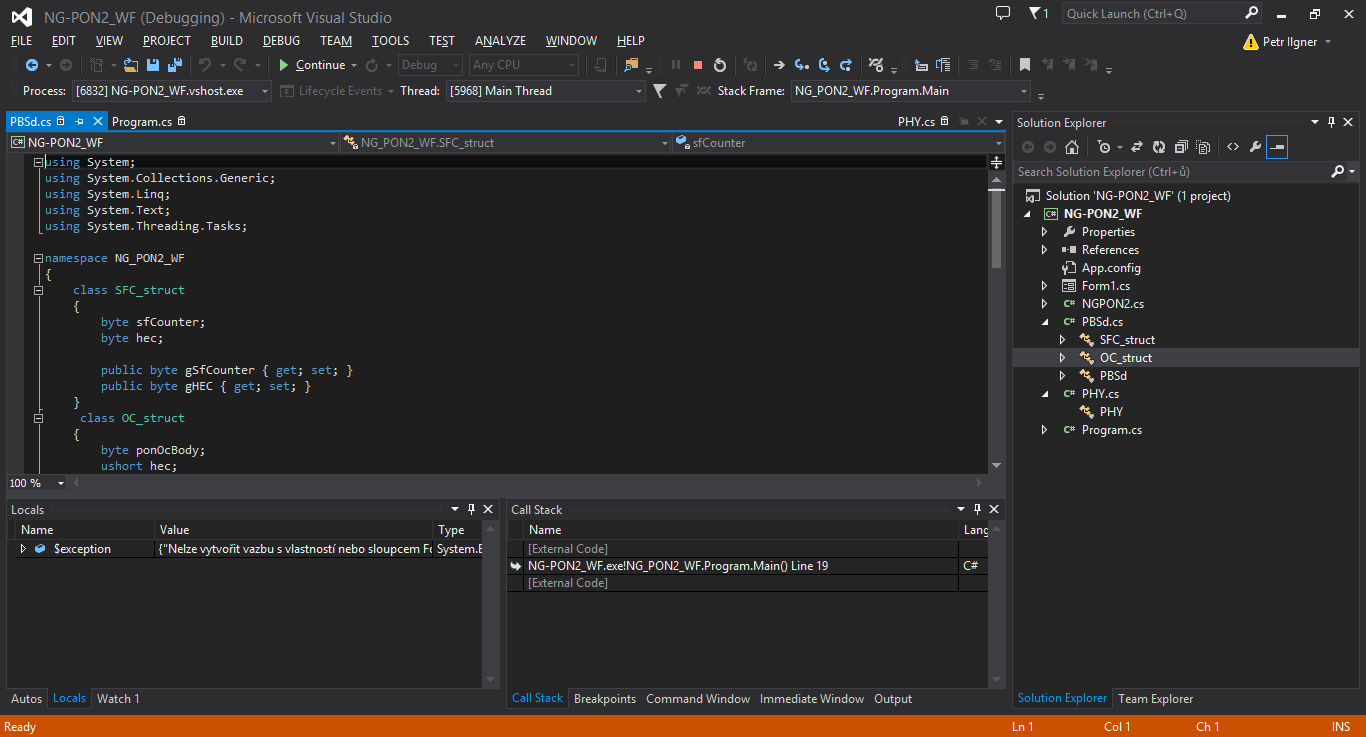This screenshot has width=1366, height=737.
Task: Select the OC_struct item in Solution Explorer
Action: [1126, 358]
